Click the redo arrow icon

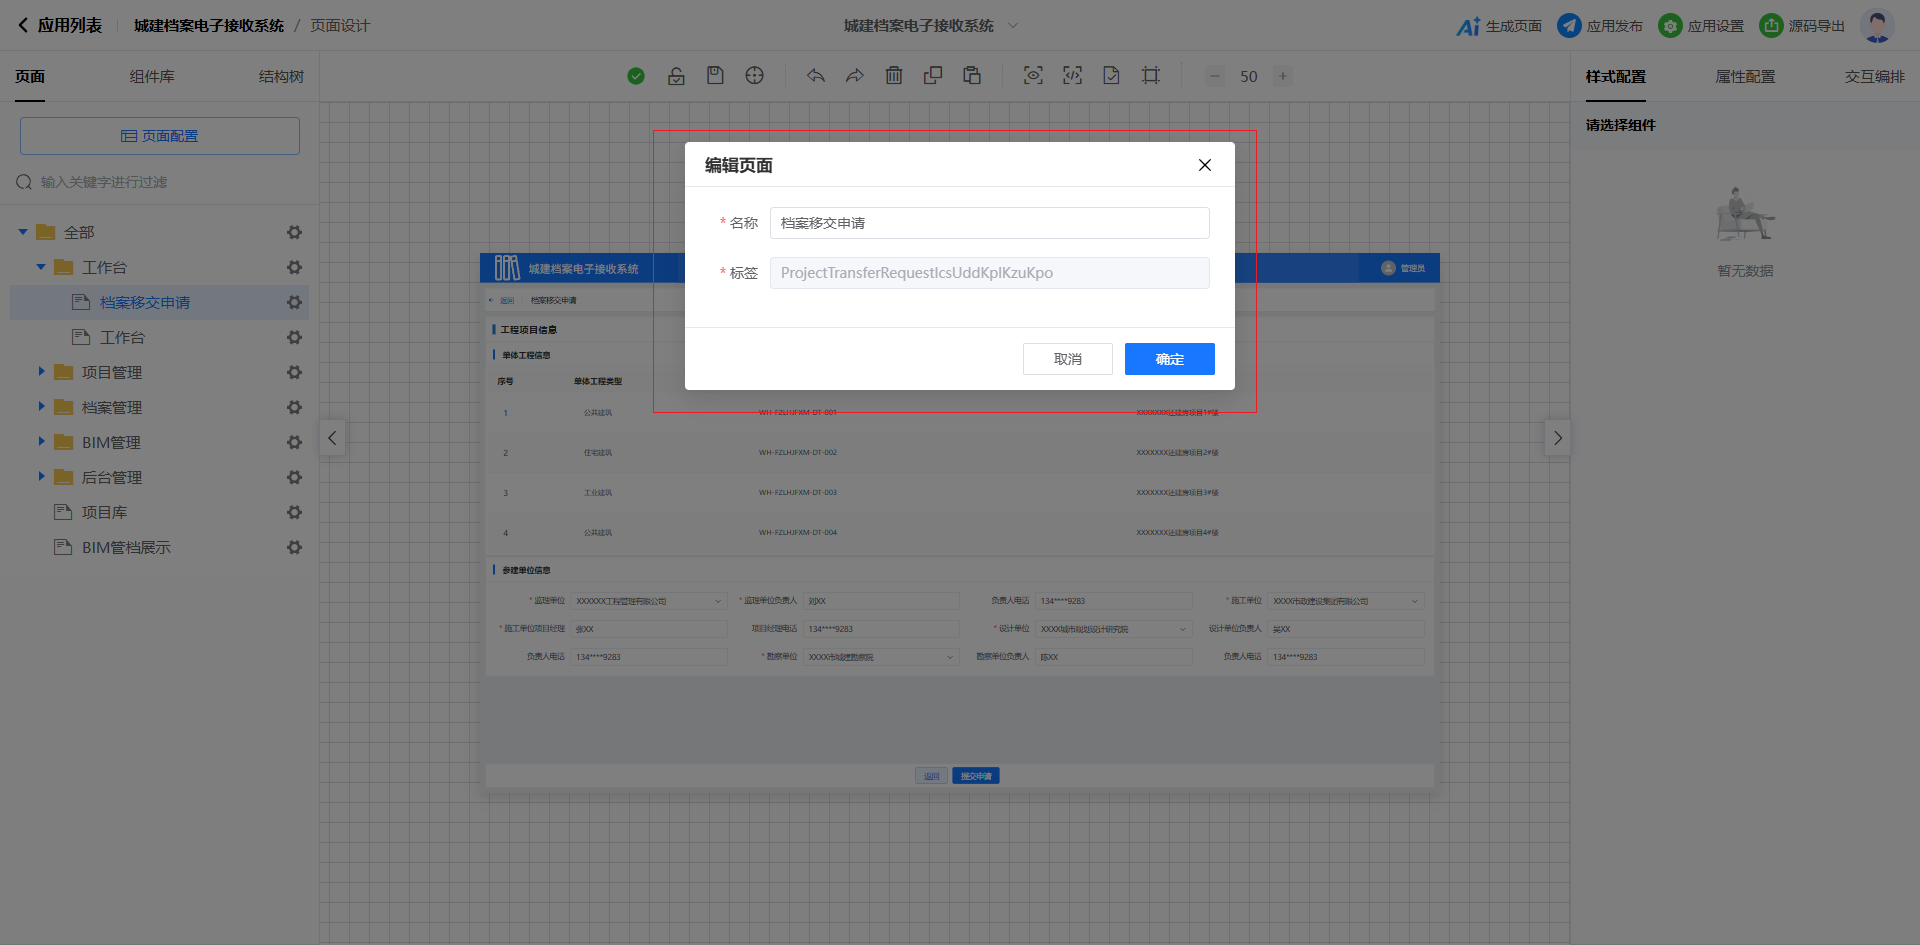(x=855, y=76)
